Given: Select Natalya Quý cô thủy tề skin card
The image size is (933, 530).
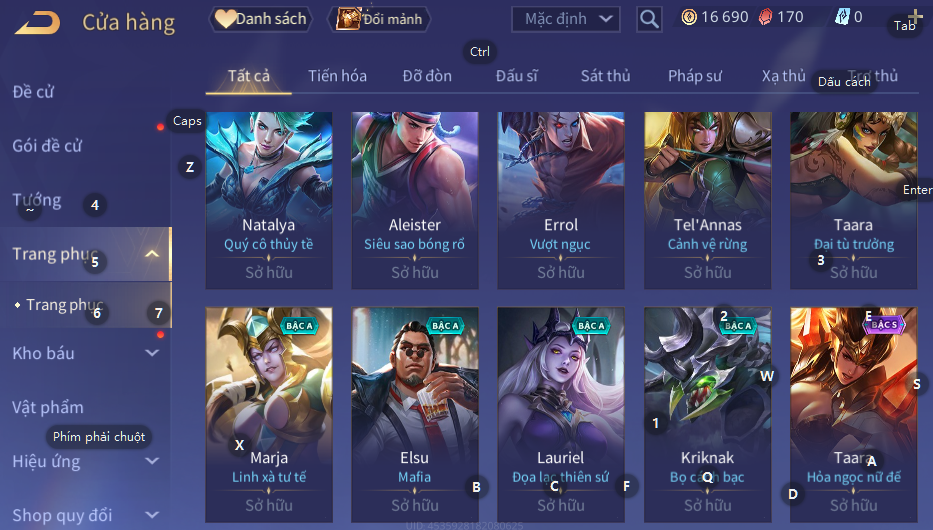Looking at the screenshot, I should (269, 200).
